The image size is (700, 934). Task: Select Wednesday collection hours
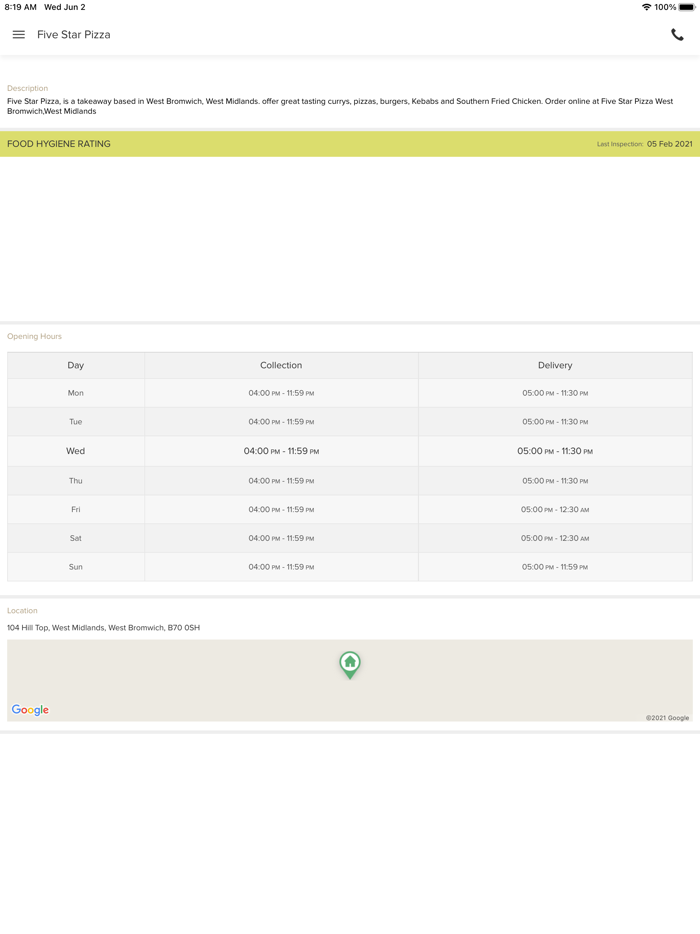pyautogui.click(x=281, y=451)
